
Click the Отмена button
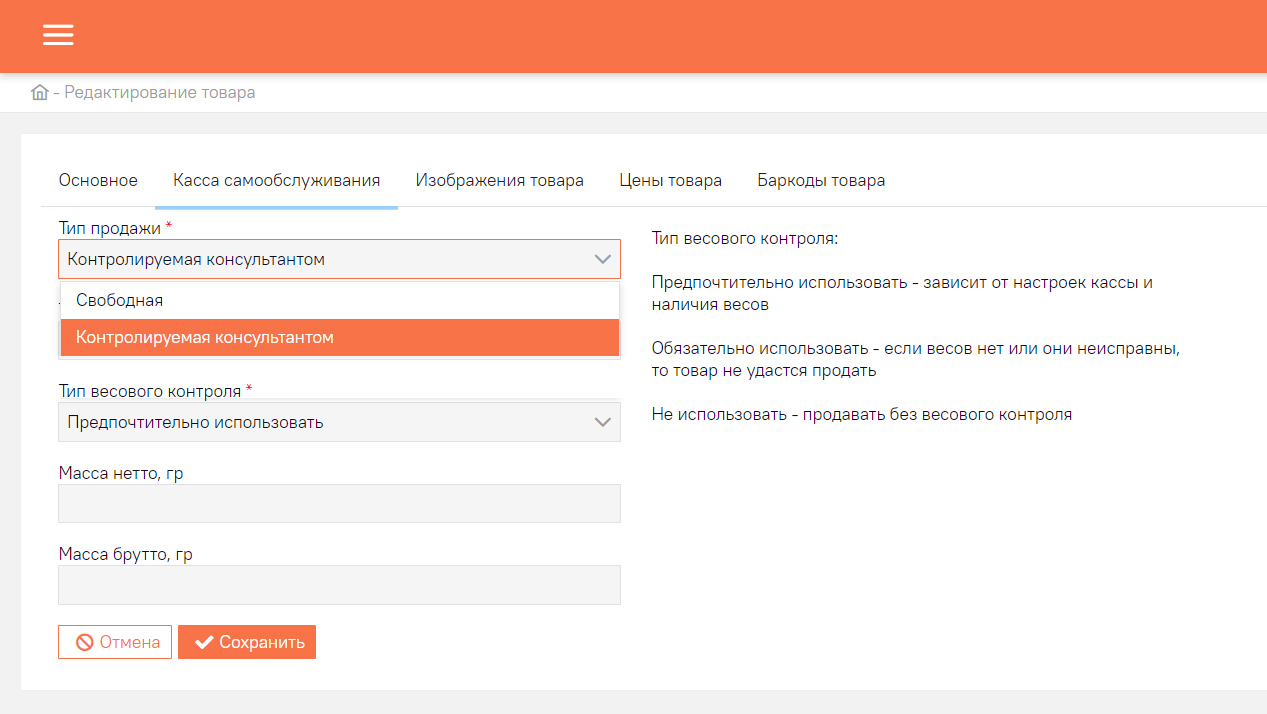coord(115,642)
